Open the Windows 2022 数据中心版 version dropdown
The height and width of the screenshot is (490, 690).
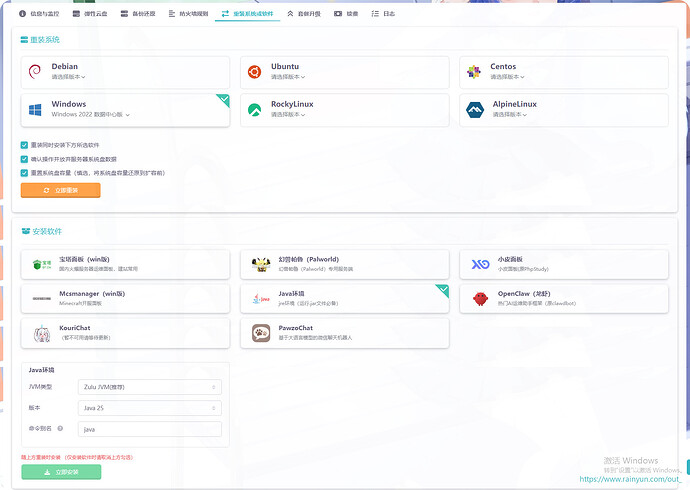click(x=91, y=114)
